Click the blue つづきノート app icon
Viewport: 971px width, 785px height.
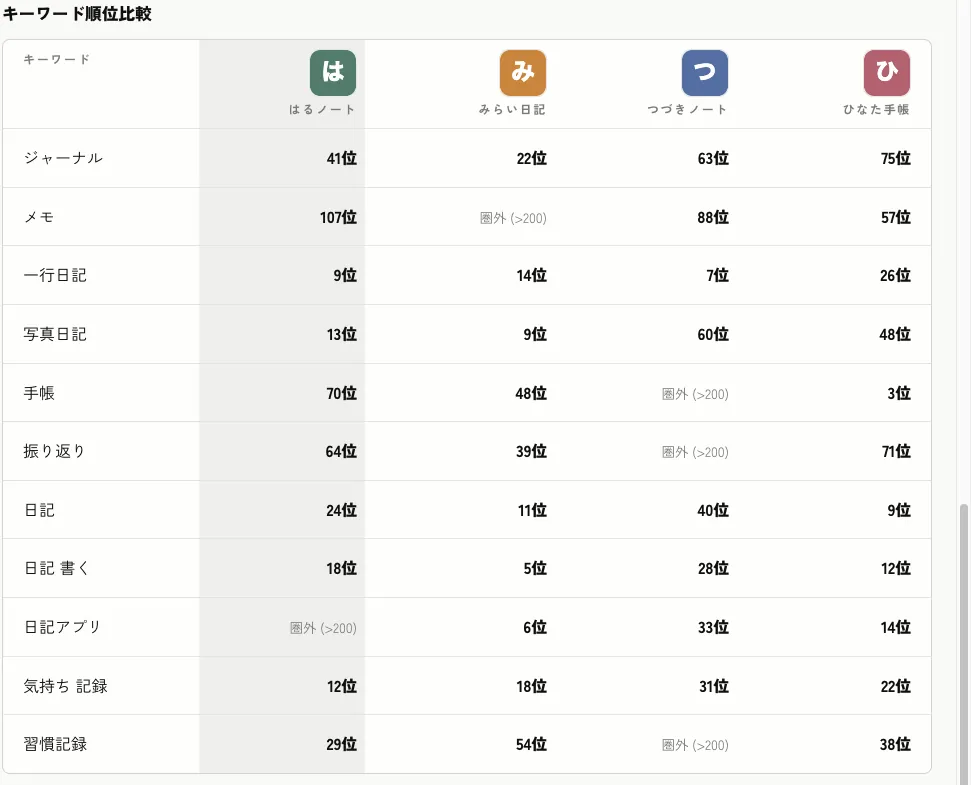(x=705, y=73)
